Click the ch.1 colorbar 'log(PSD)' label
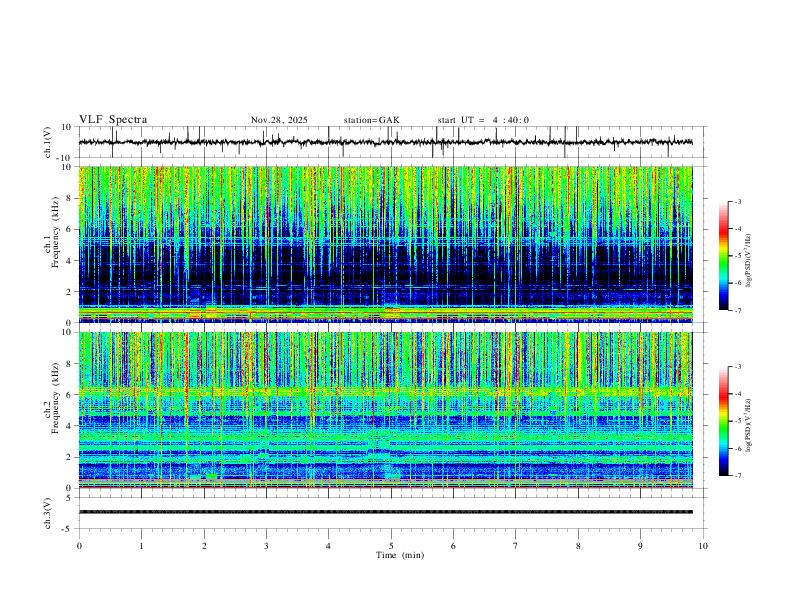Screen dimensions: 792x612 (x=748, y=261)
